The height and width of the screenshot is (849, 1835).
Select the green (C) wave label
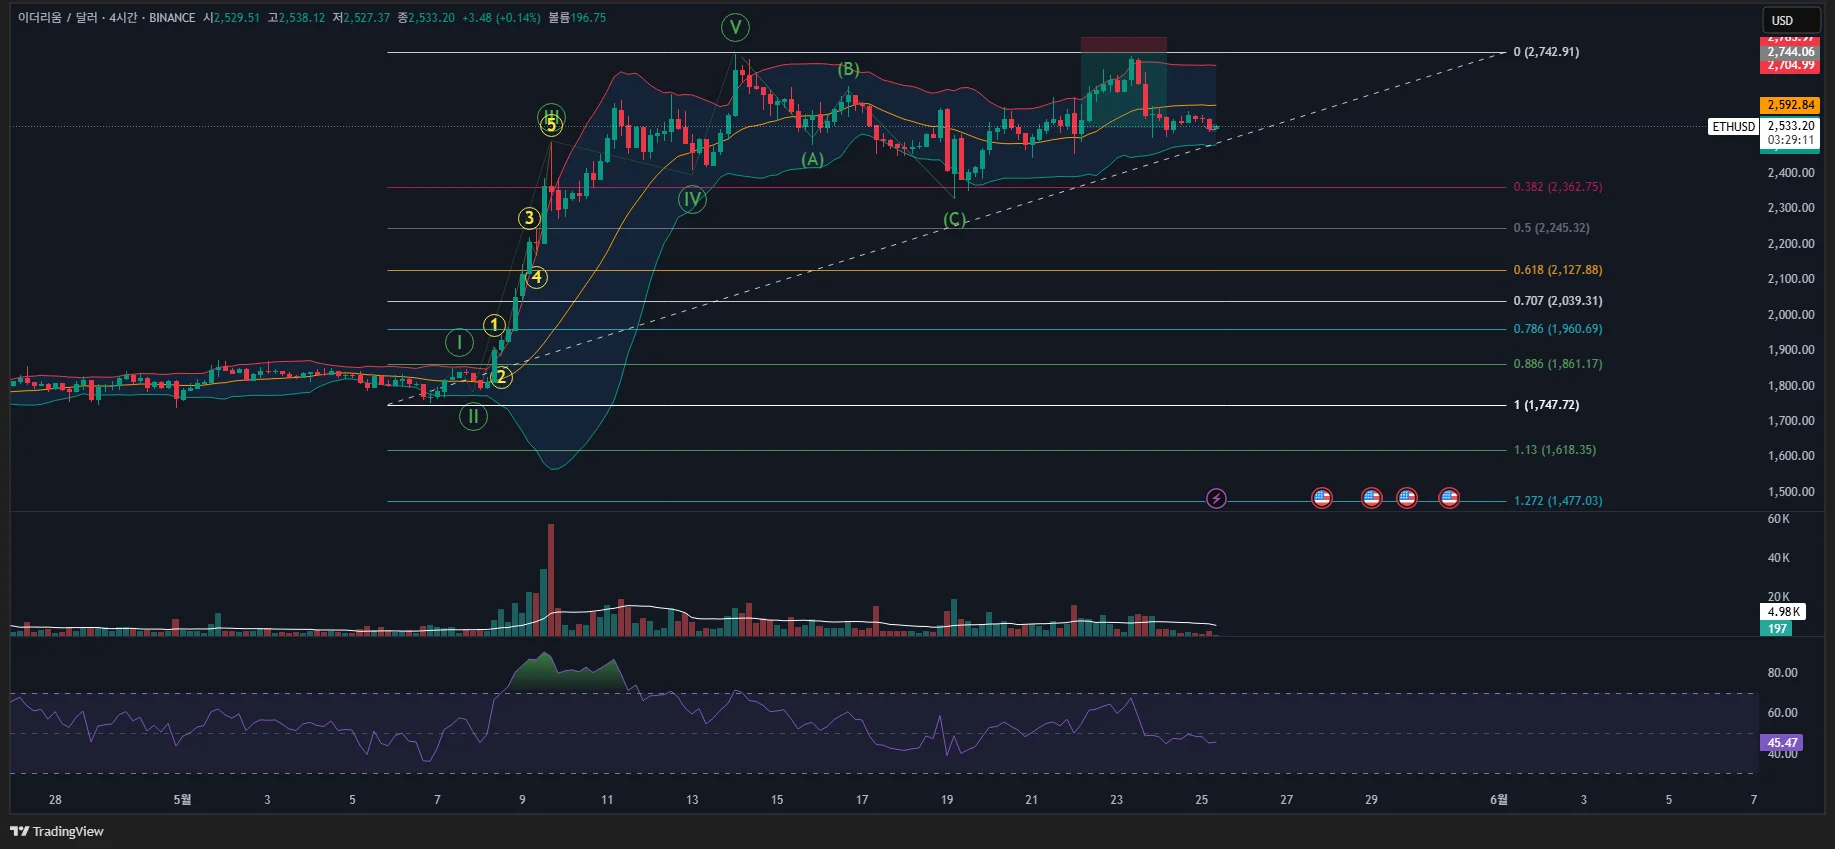(955, 220)
